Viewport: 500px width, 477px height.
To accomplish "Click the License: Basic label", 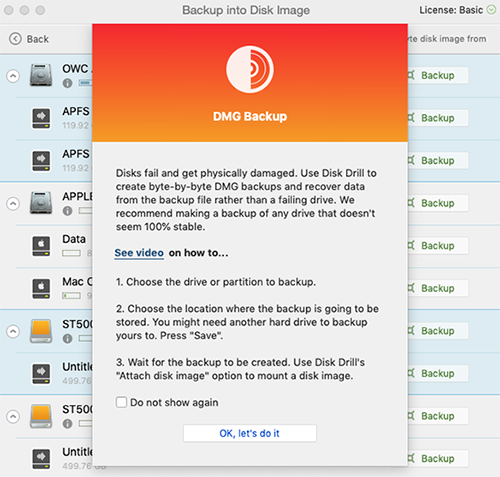I will (x=451, y=10).
